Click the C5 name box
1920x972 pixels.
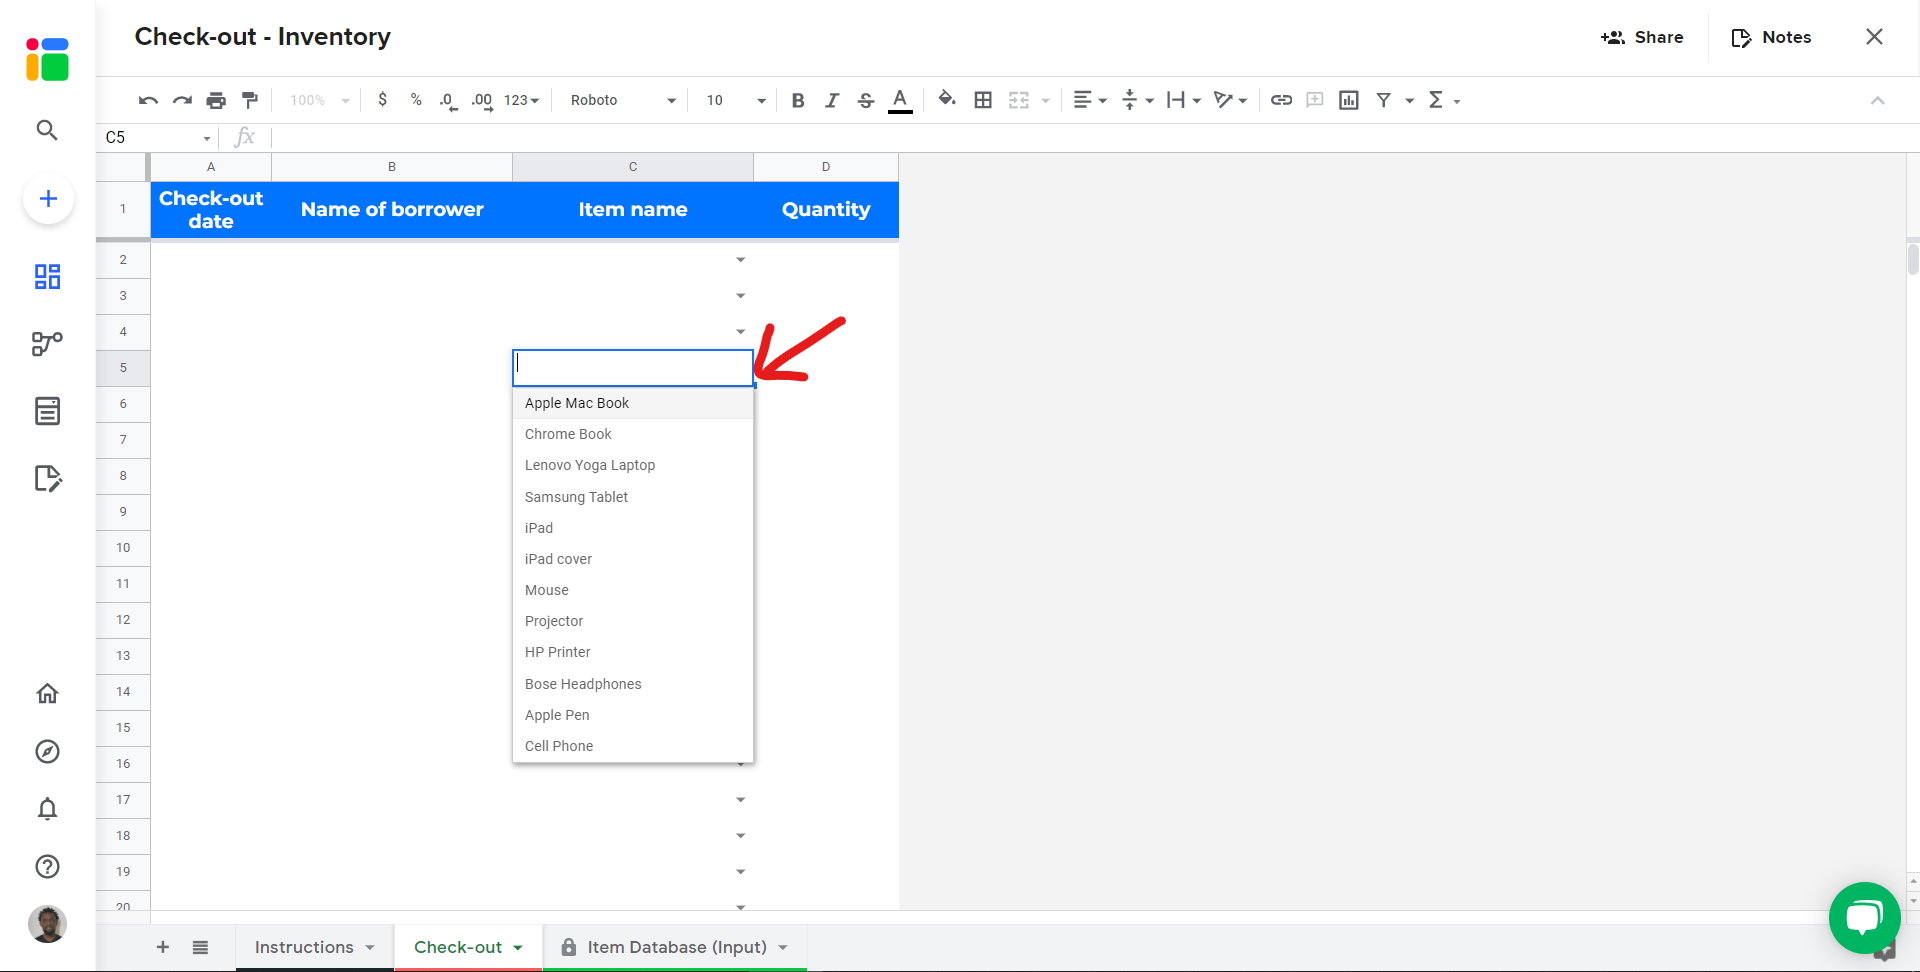(158, 137)
